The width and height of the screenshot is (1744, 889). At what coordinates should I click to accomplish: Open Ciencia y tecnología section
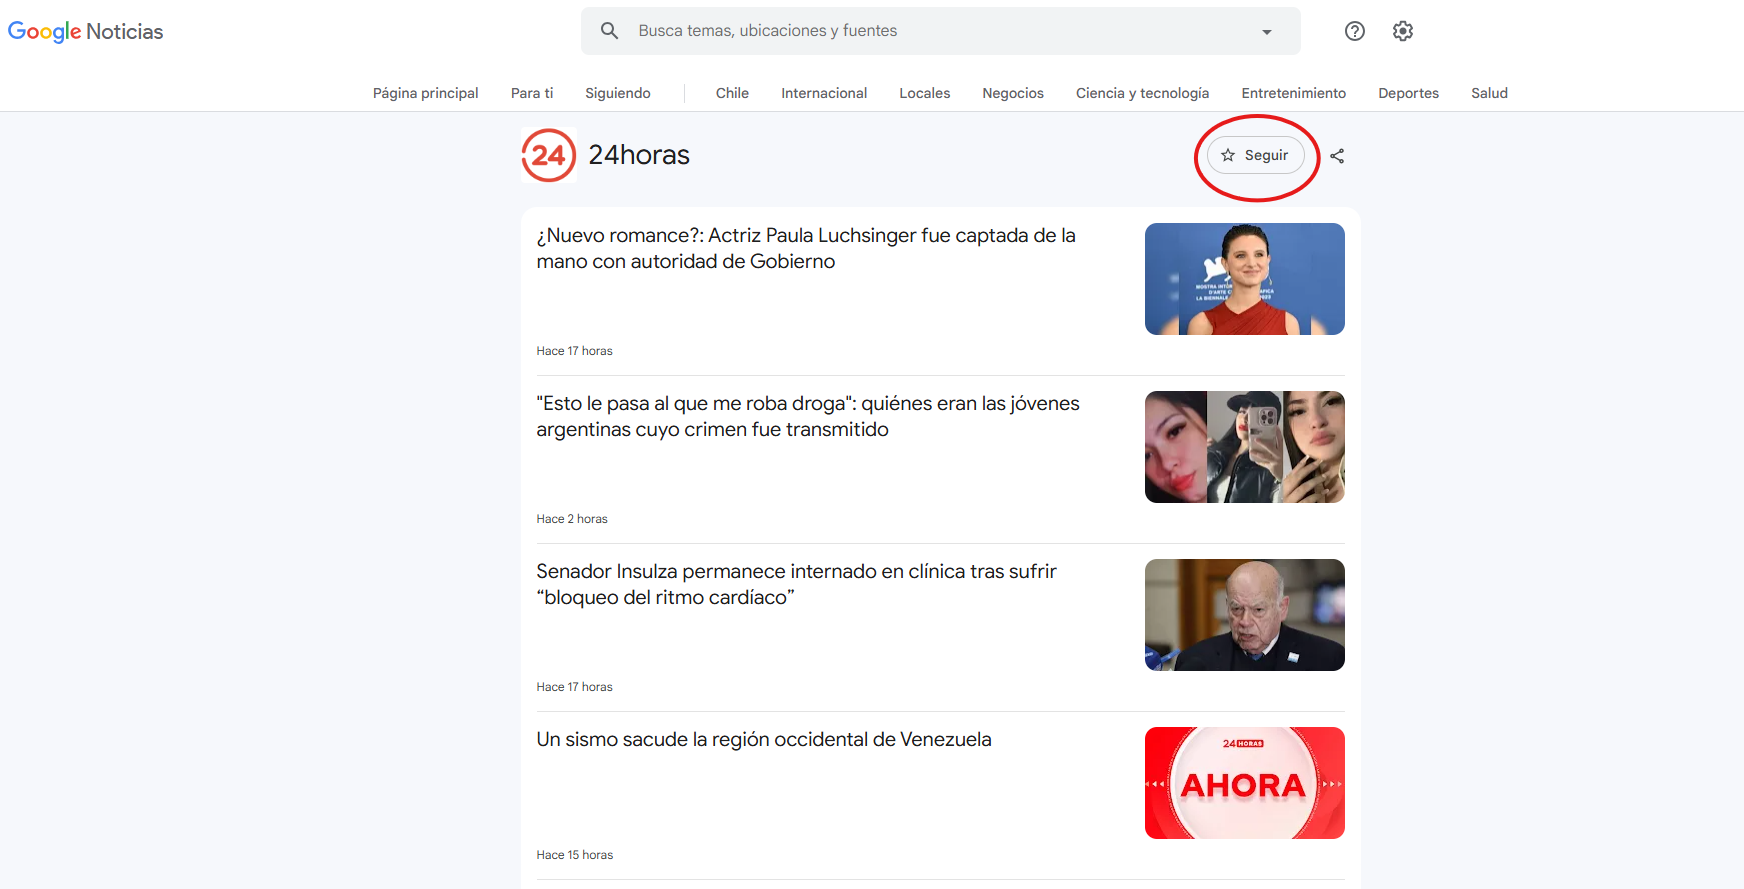click(x=1142, y=93)
